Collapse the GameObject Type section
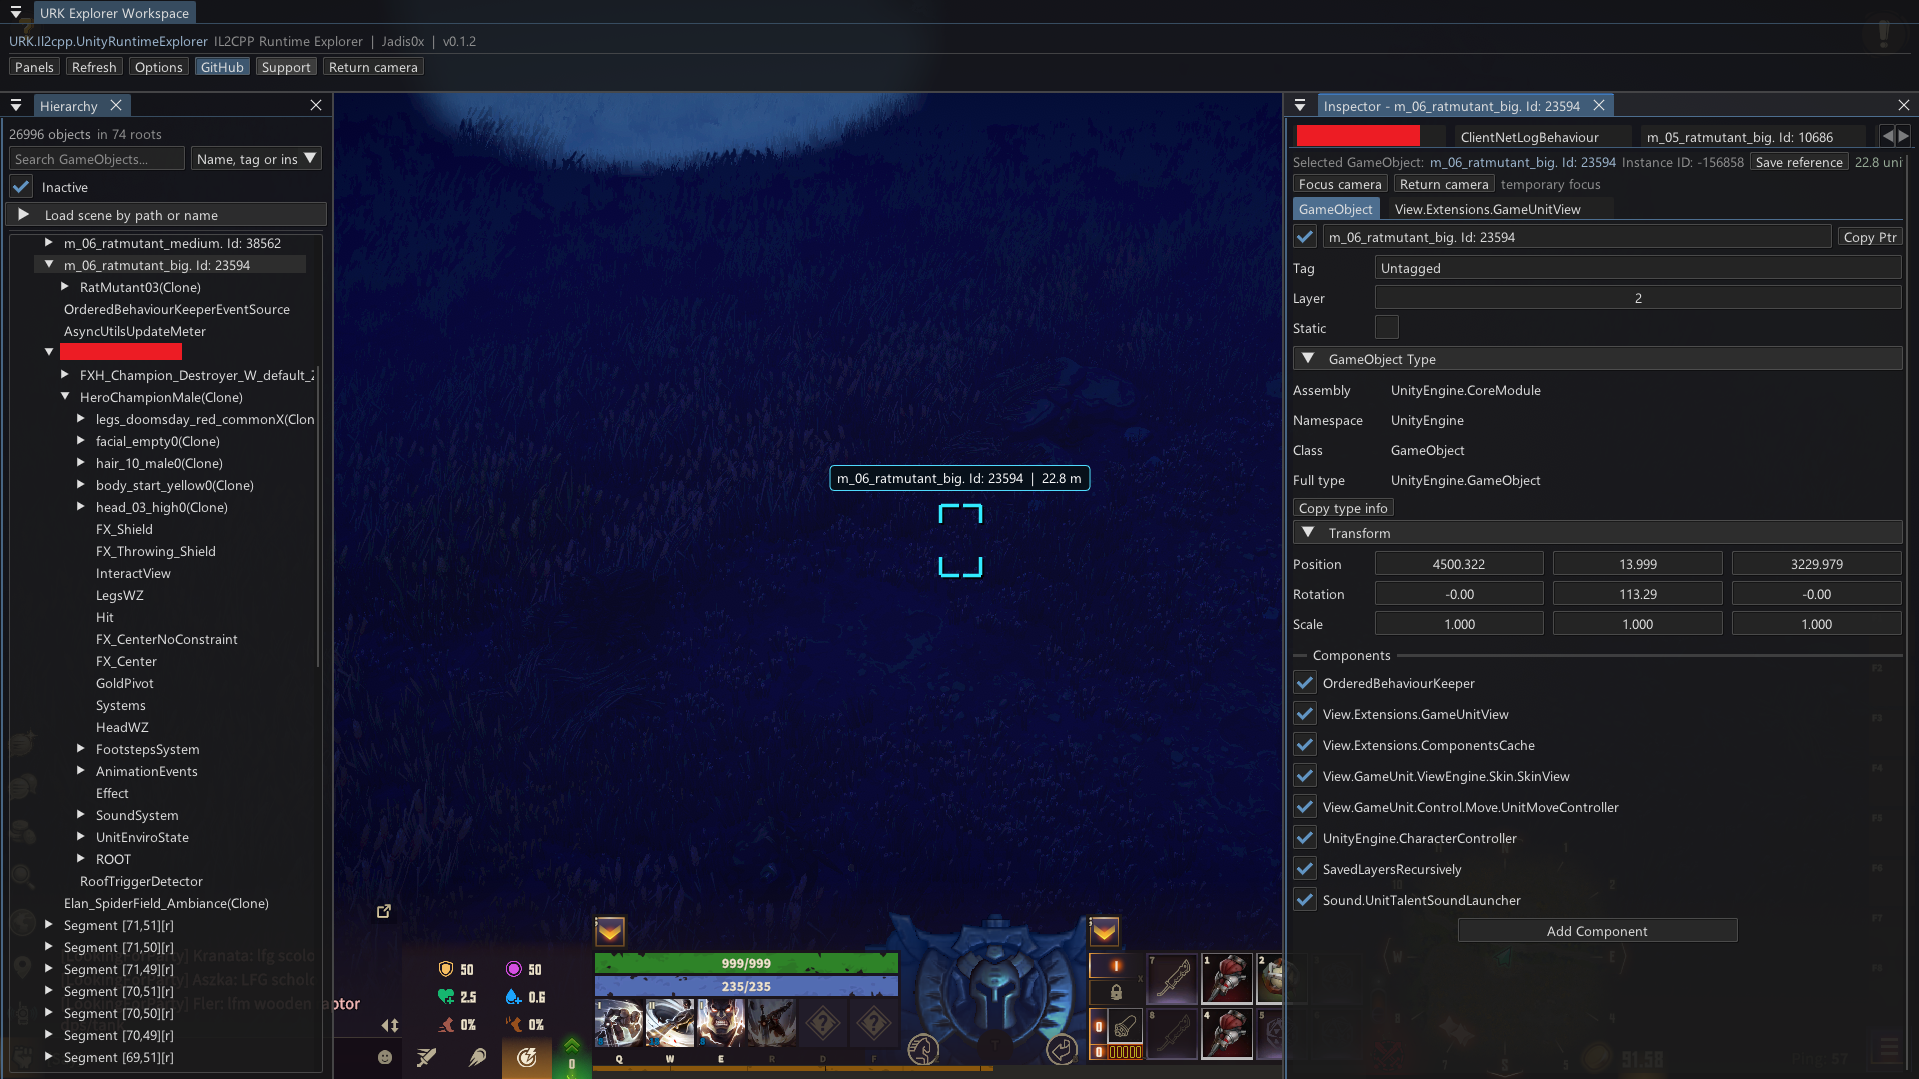 (x=1308, y=359)
